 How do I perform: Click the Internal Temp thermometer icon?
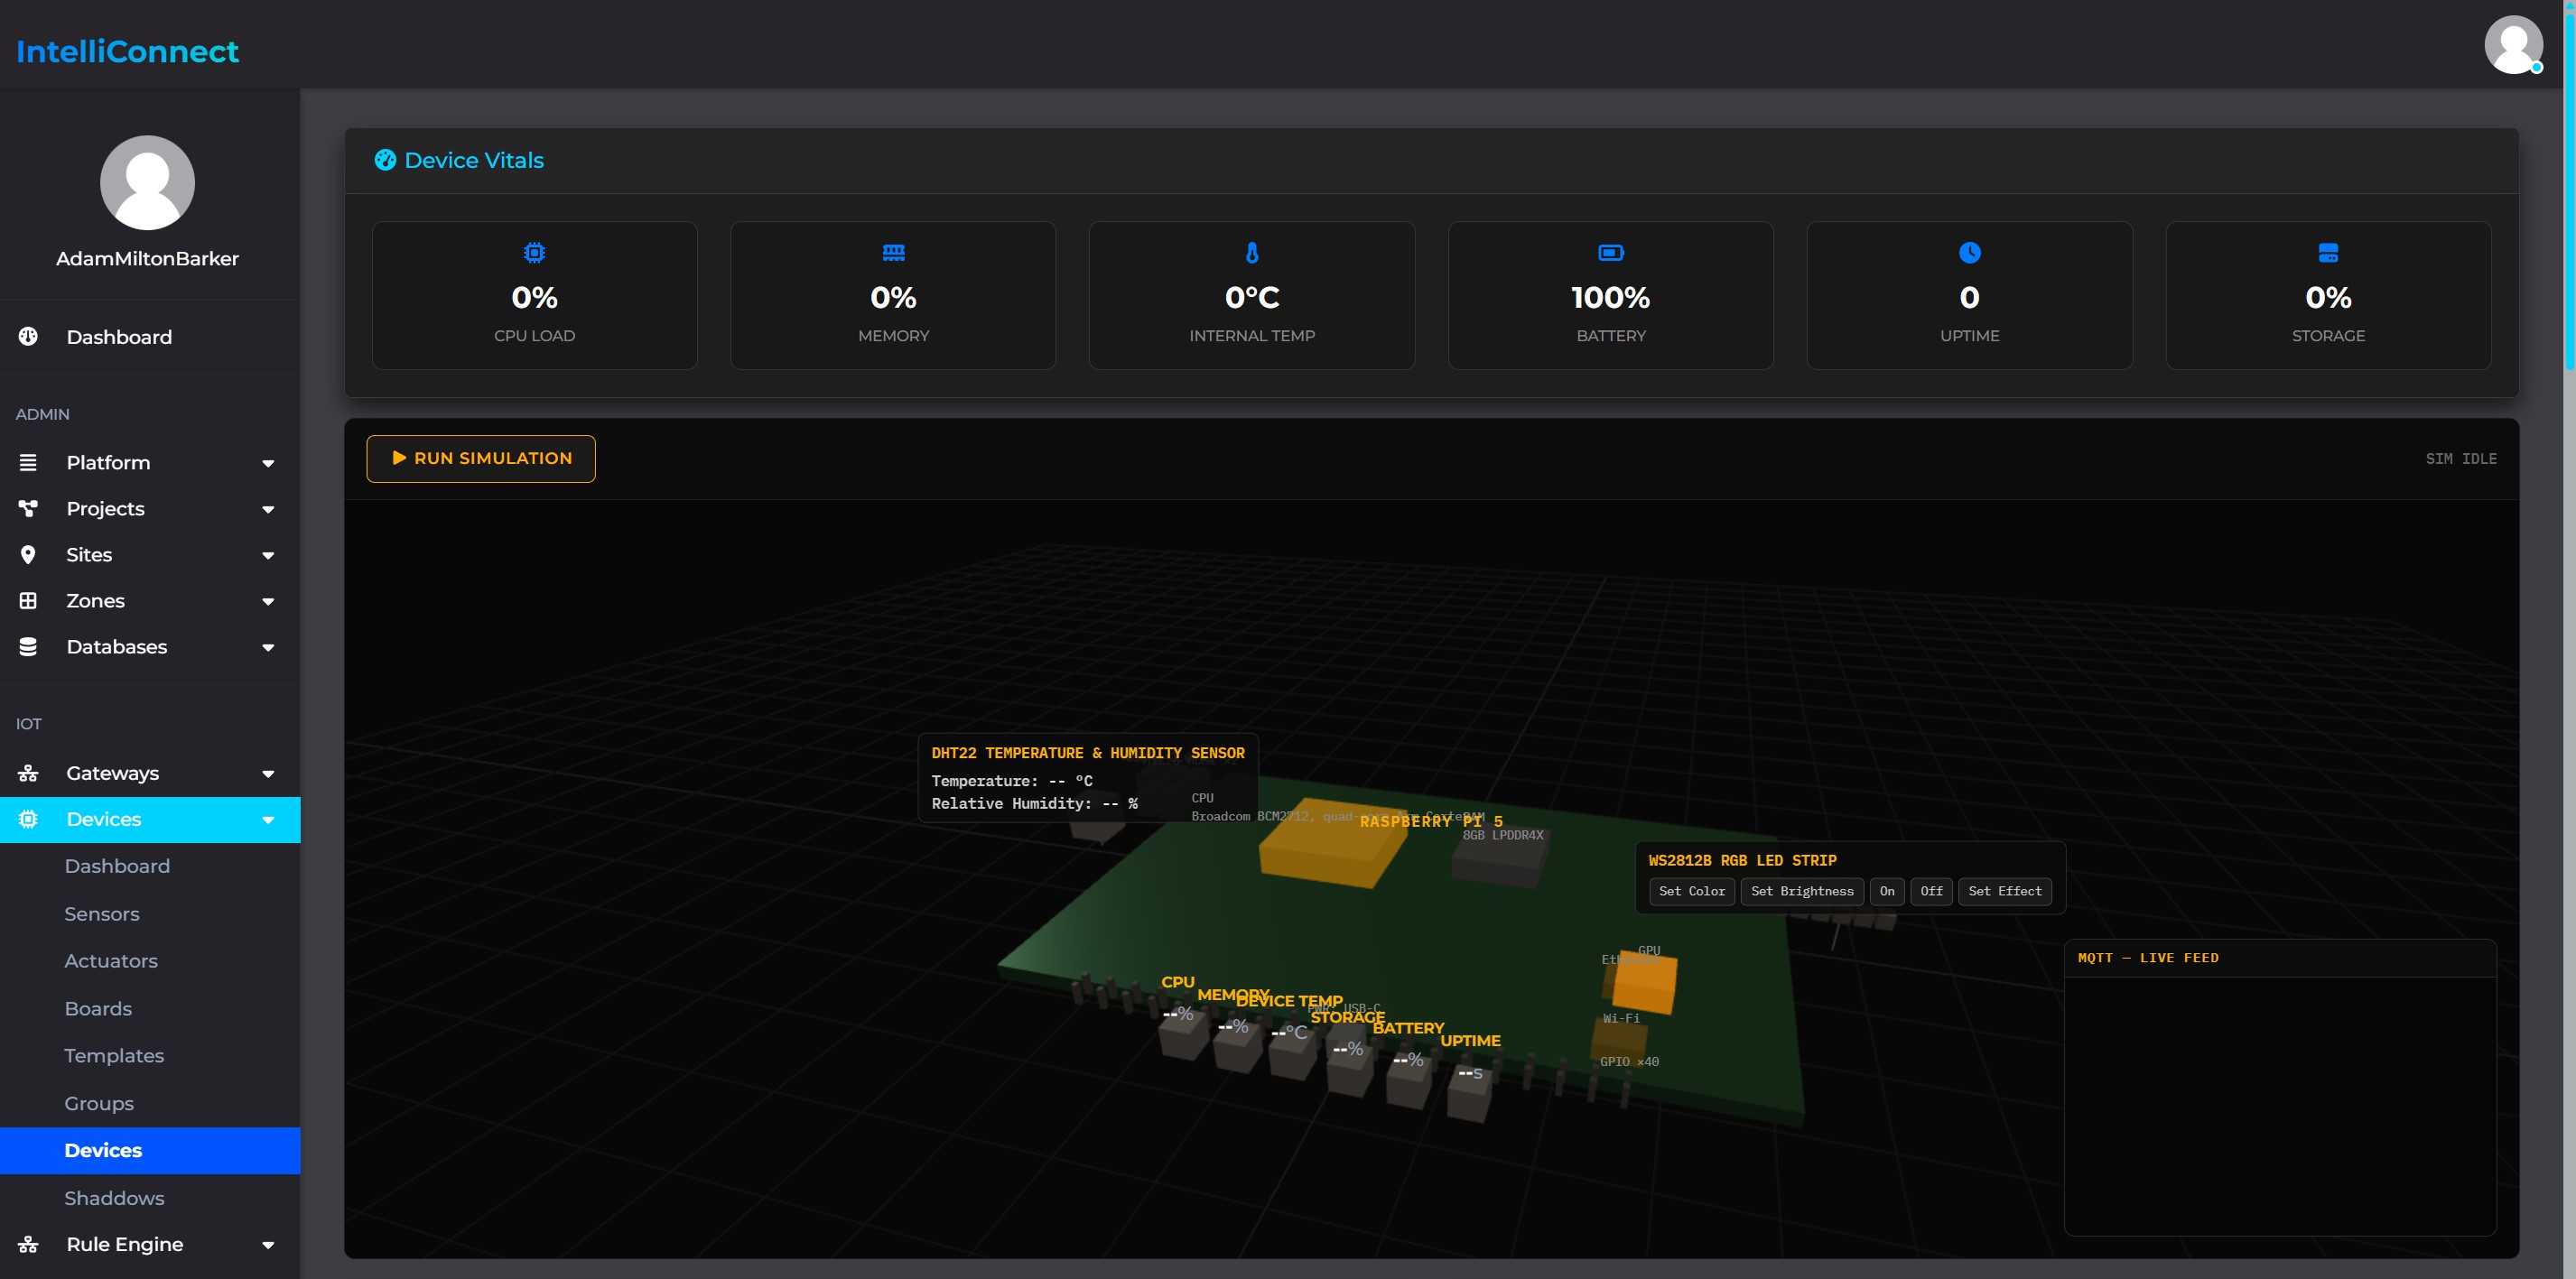1252,253
